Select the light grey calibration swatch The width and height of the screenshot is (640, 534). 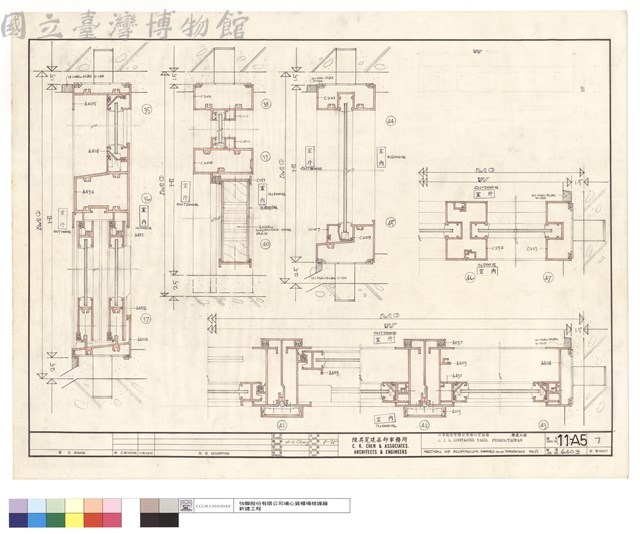coord(169,505)
